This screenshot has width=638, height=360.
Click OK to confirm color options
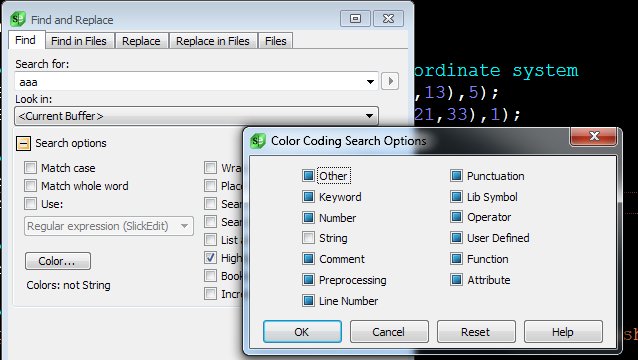point(302,332)
